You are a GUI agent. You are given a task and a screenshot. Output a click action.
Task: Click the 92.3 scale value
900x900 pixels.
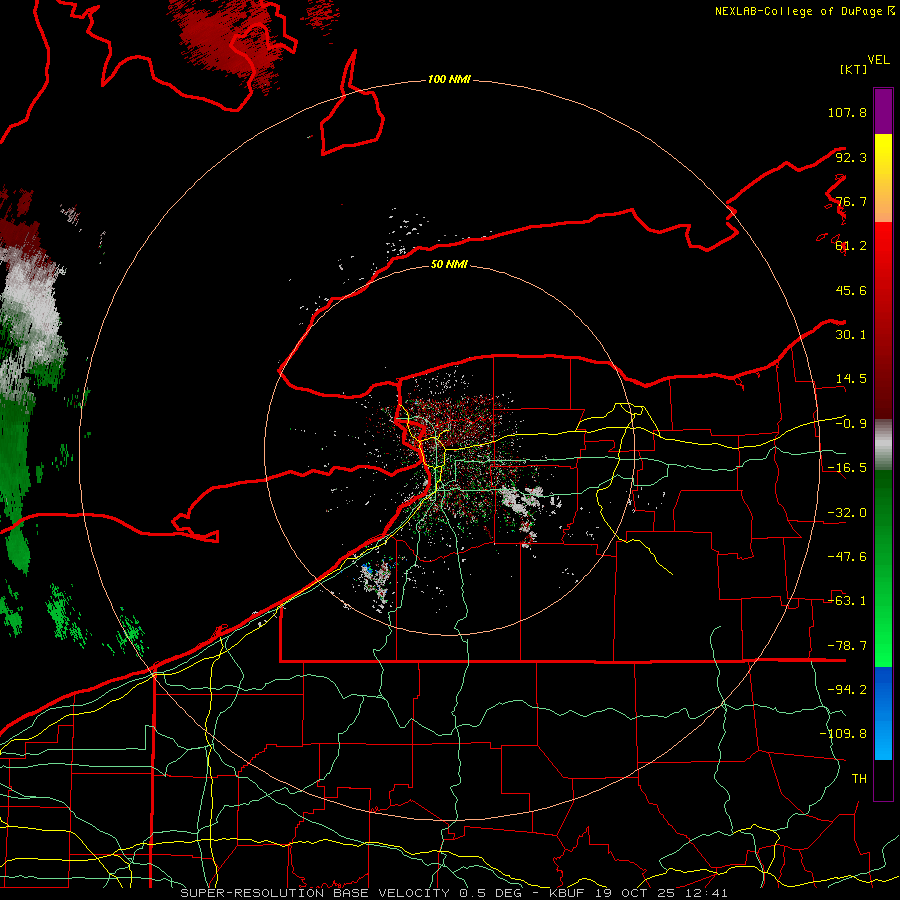pyautogui.click(x=851, y=157)
